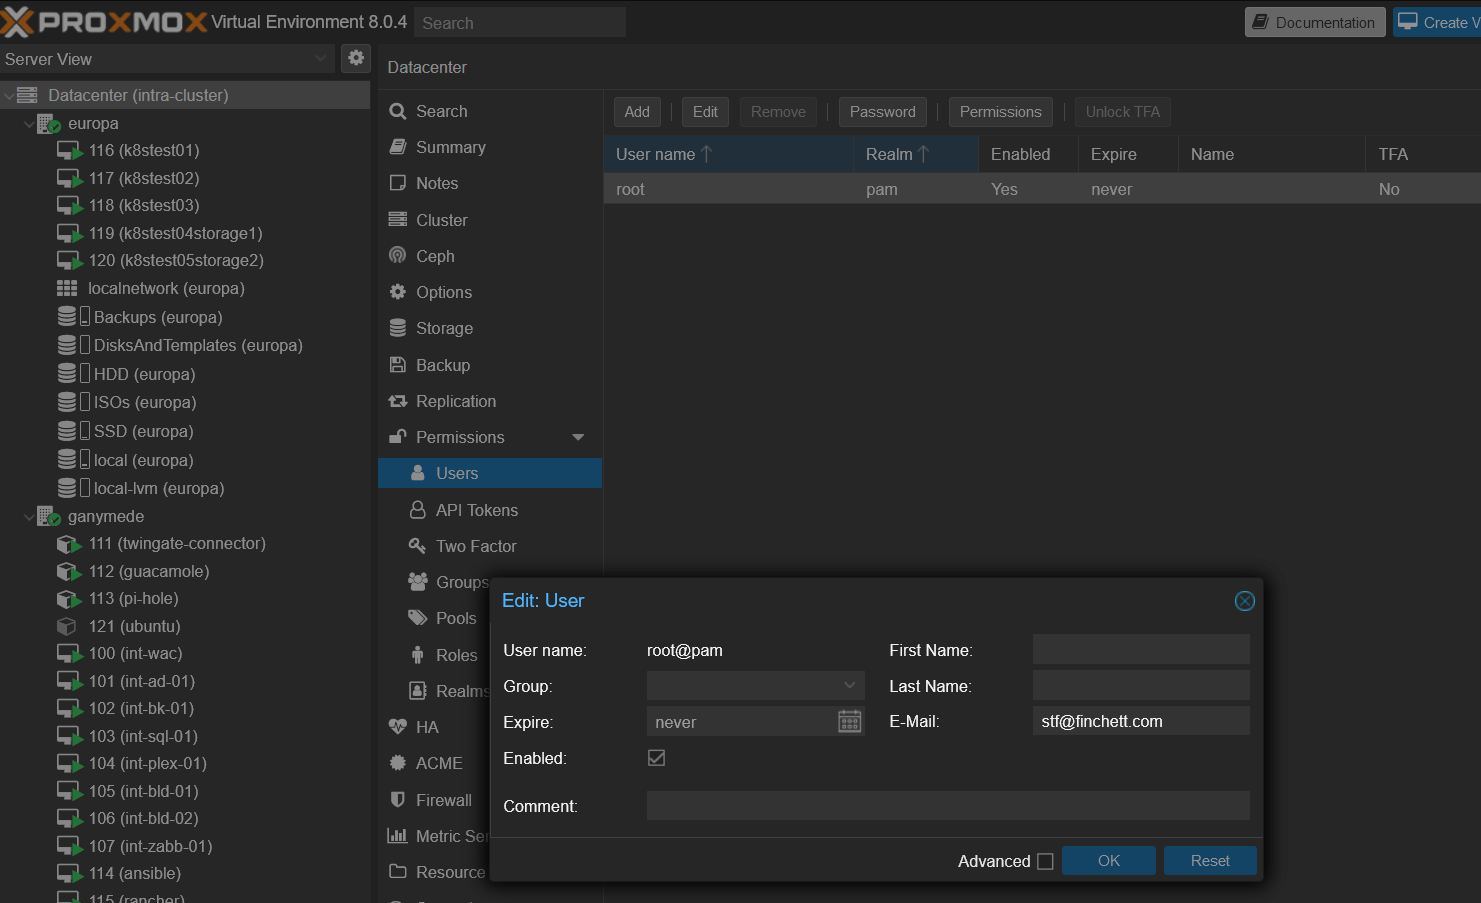Open the Ceph panel icon
The width and height of the screenshot is (1481, 903).
point(398,256)
